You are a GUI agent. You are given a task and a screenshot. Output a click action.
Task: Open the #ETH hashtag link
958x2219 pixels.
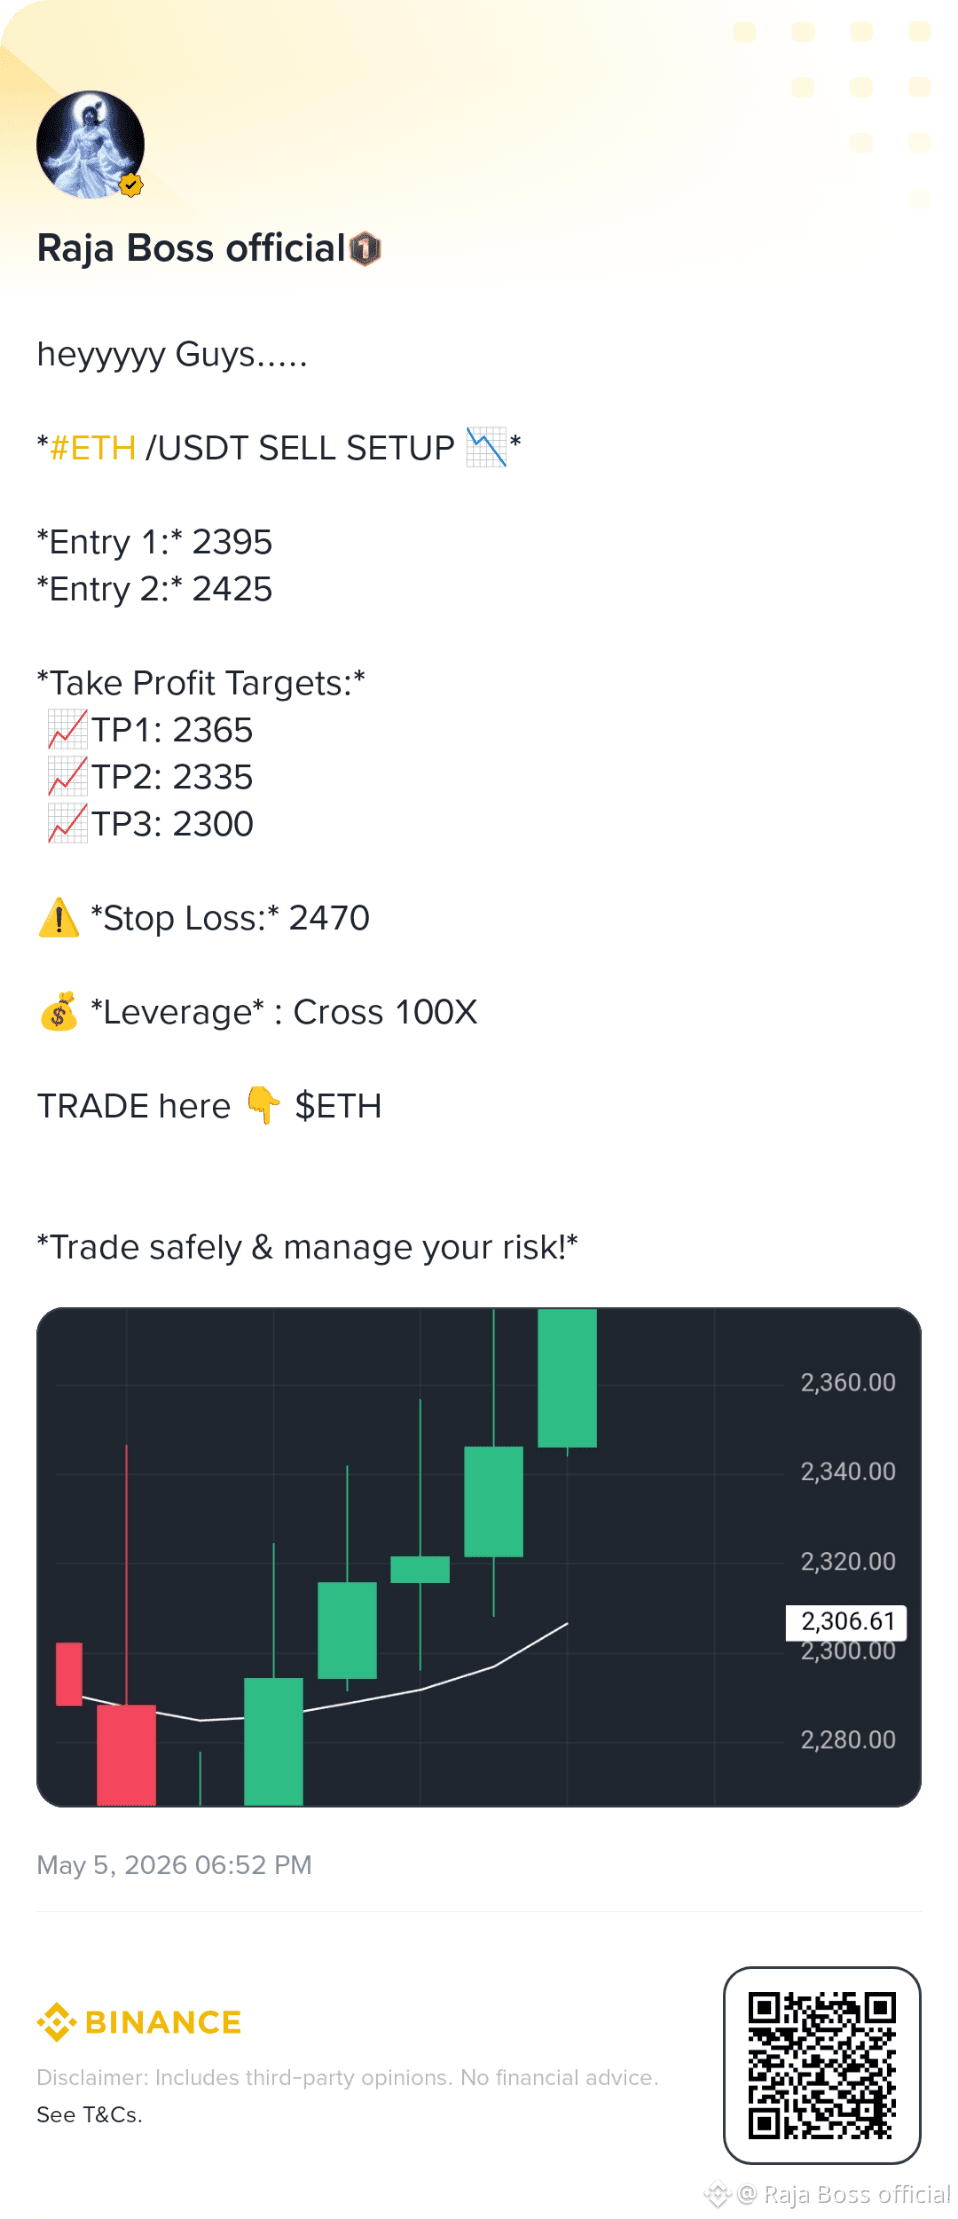pyautogui.click(x=93, y=448)
